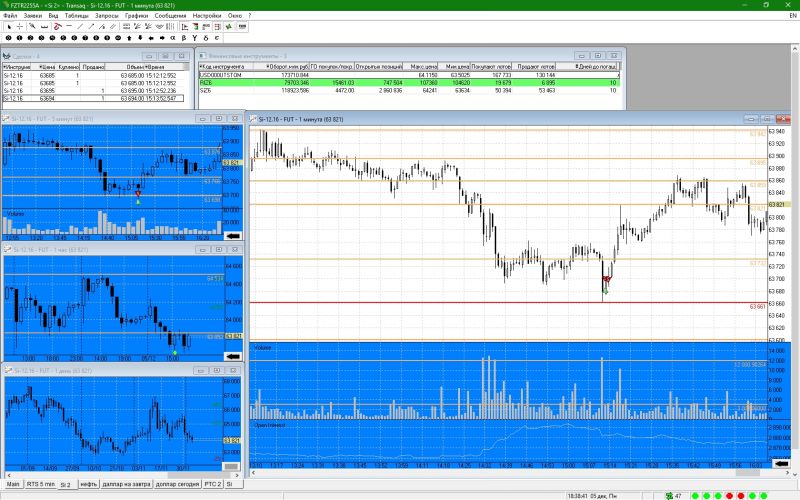Image resolution: width=800 pixels, height=500 pixels.
Task: Select the horizontal line drawing tool
Action: pos(69,27)
